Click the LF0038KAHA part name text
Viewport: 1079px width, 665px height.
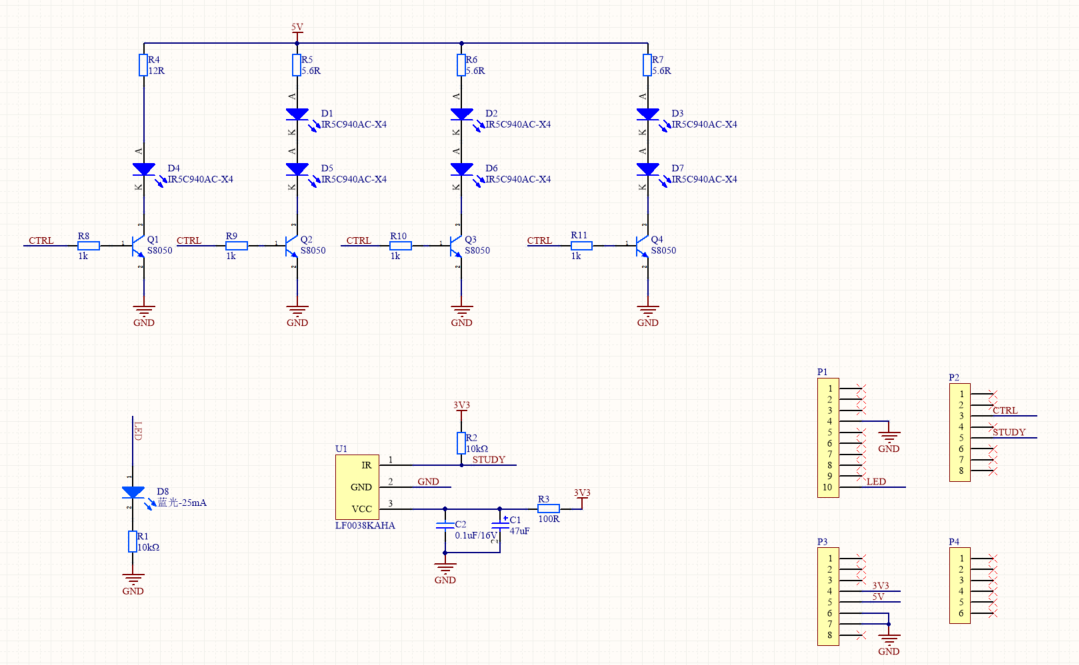pos(365,525)
